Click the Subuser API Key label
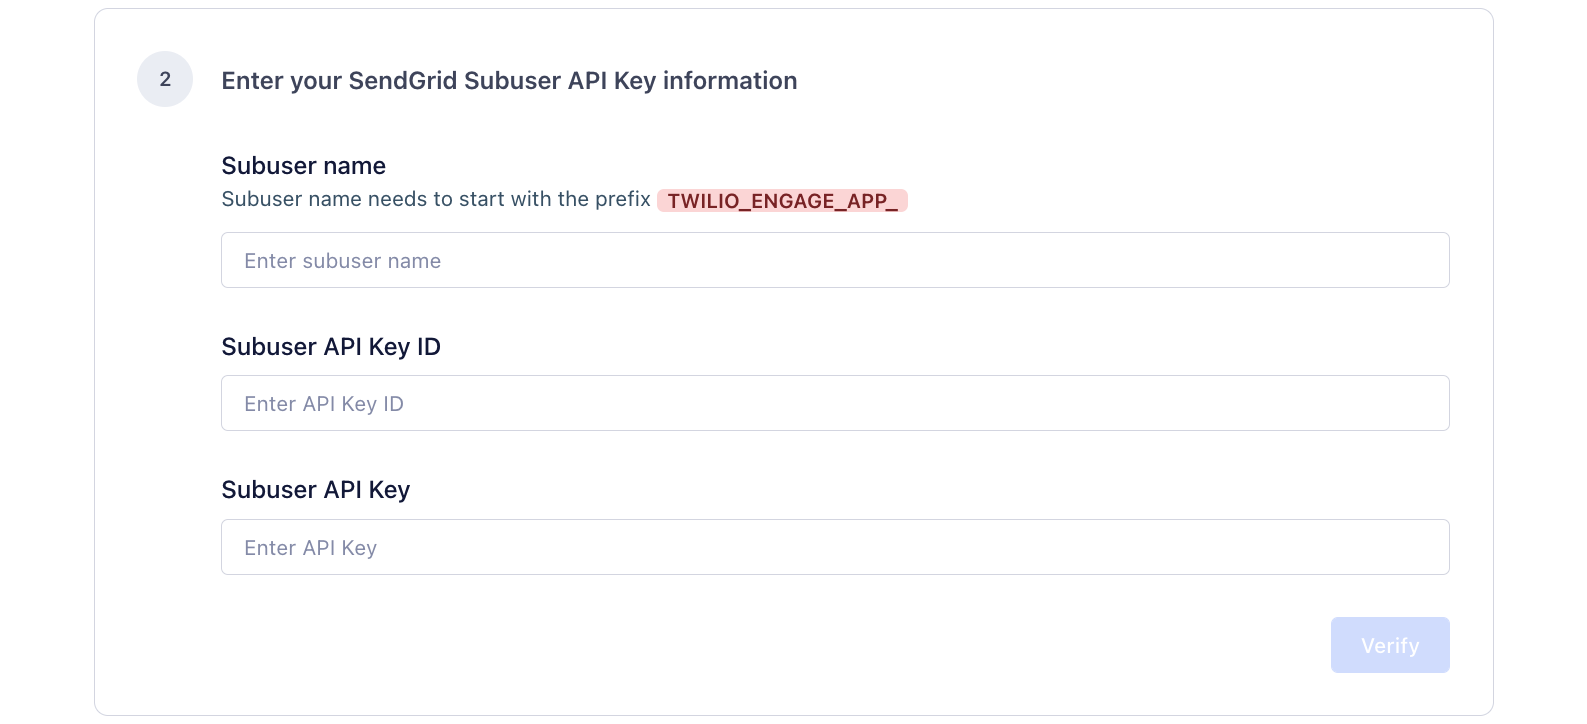The image size is (1587, 724). click(x=316, y=489)
